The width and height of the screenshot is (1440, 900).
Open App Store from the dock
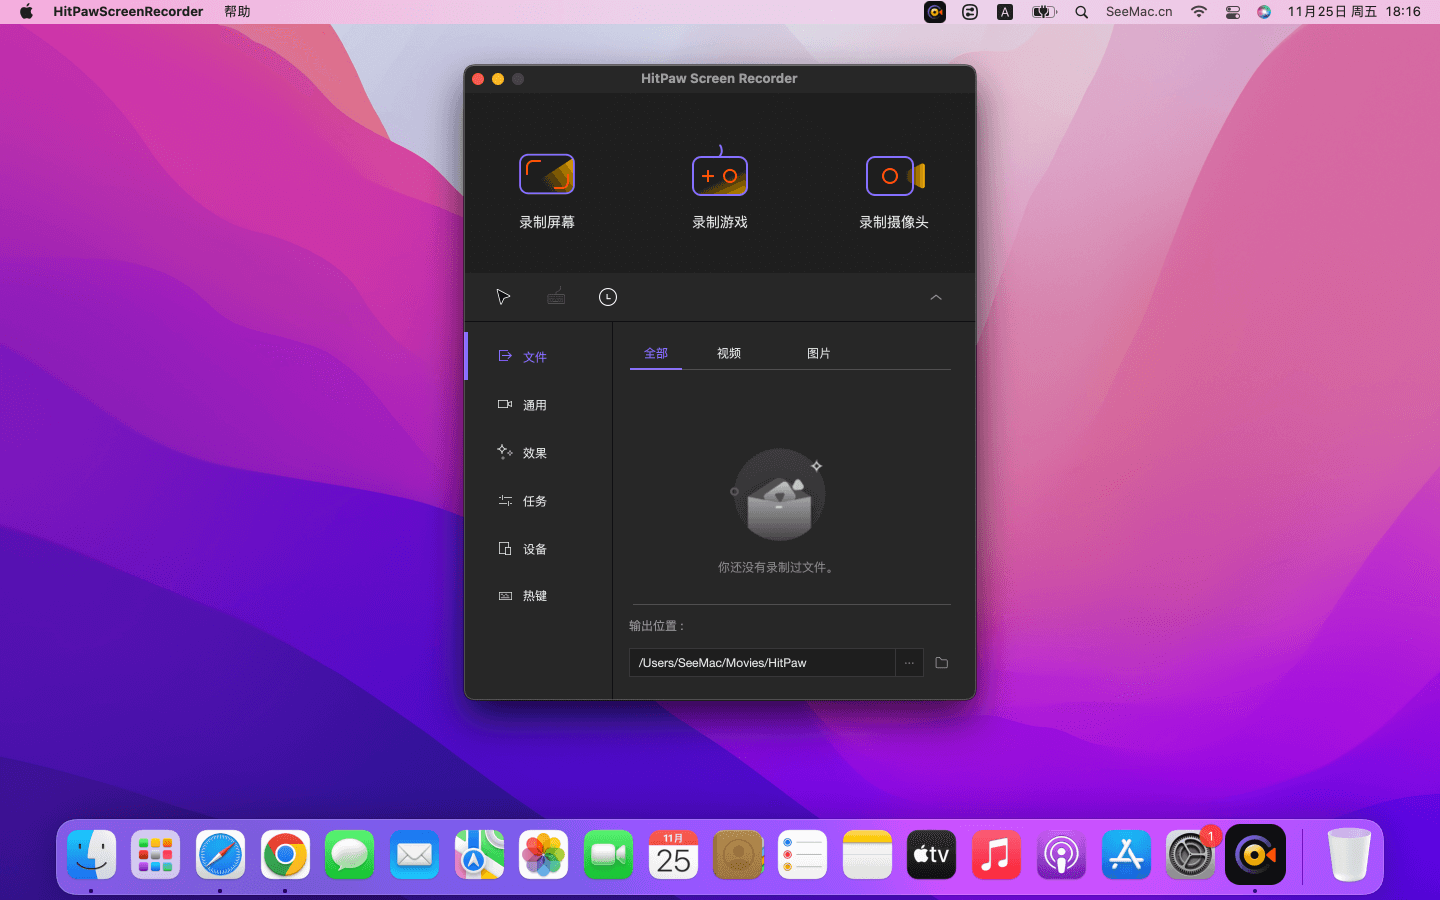pyautogui.click(x=1126, y=855)
